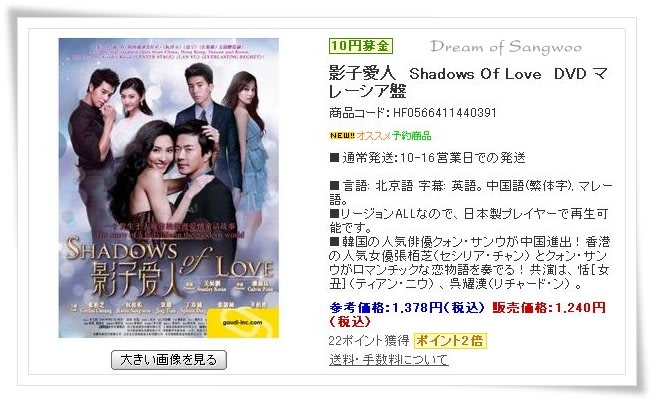Screen dimensions: 652x401
Task: Click the 言語: 北京語 字幕 info line
Action: [471, 192]
